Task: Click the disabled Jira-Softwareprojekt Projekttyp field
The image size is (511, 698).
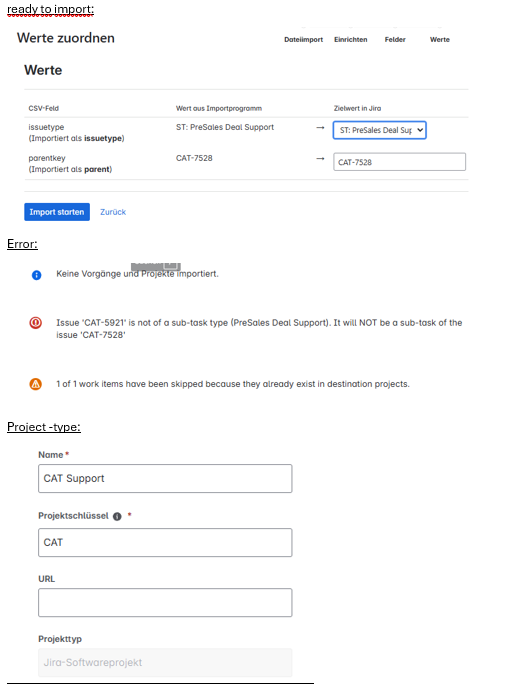Action: pyautogui.click(x=165, y=662)
